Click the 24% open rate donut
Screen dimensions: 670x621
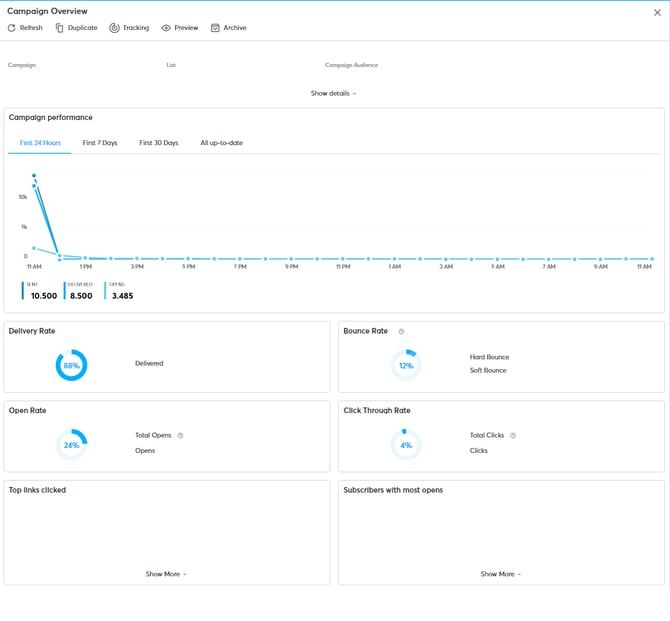click(71, 445)
